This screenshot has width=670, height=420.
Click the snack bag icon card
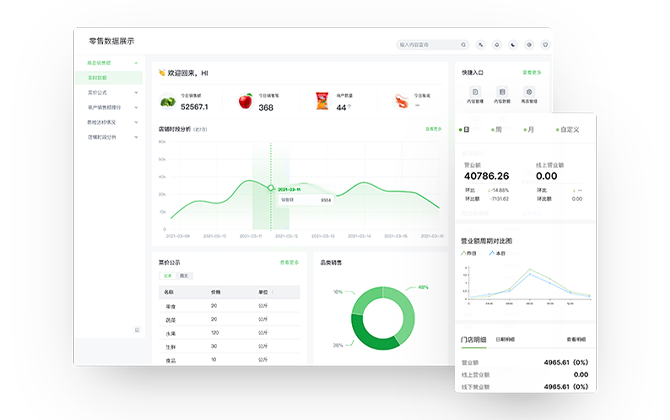pos(322,101)
